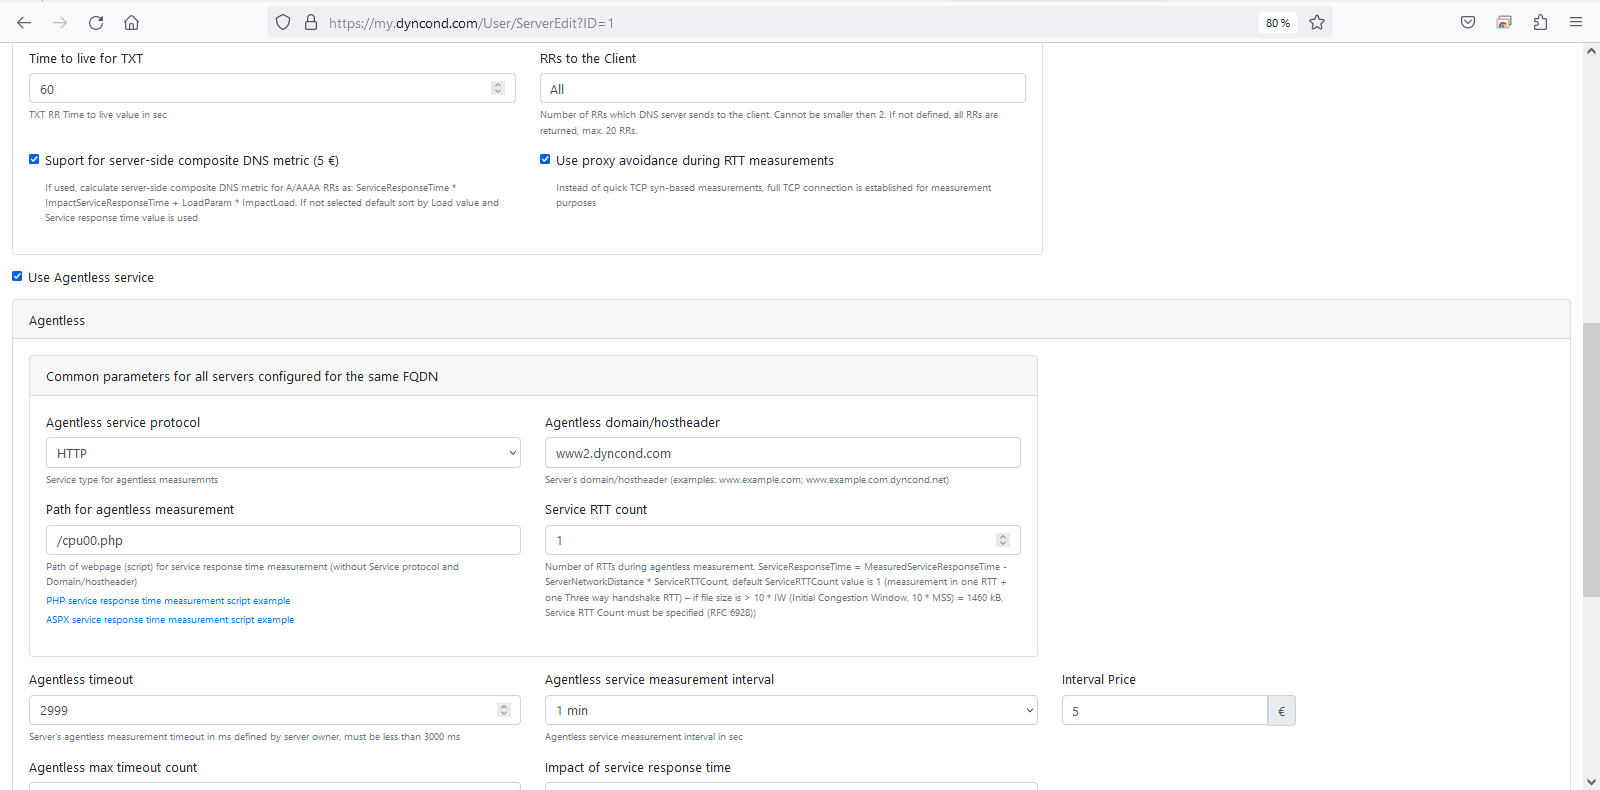
Task: Open ASPX service response time script example
Action: (x=170, y=620)
